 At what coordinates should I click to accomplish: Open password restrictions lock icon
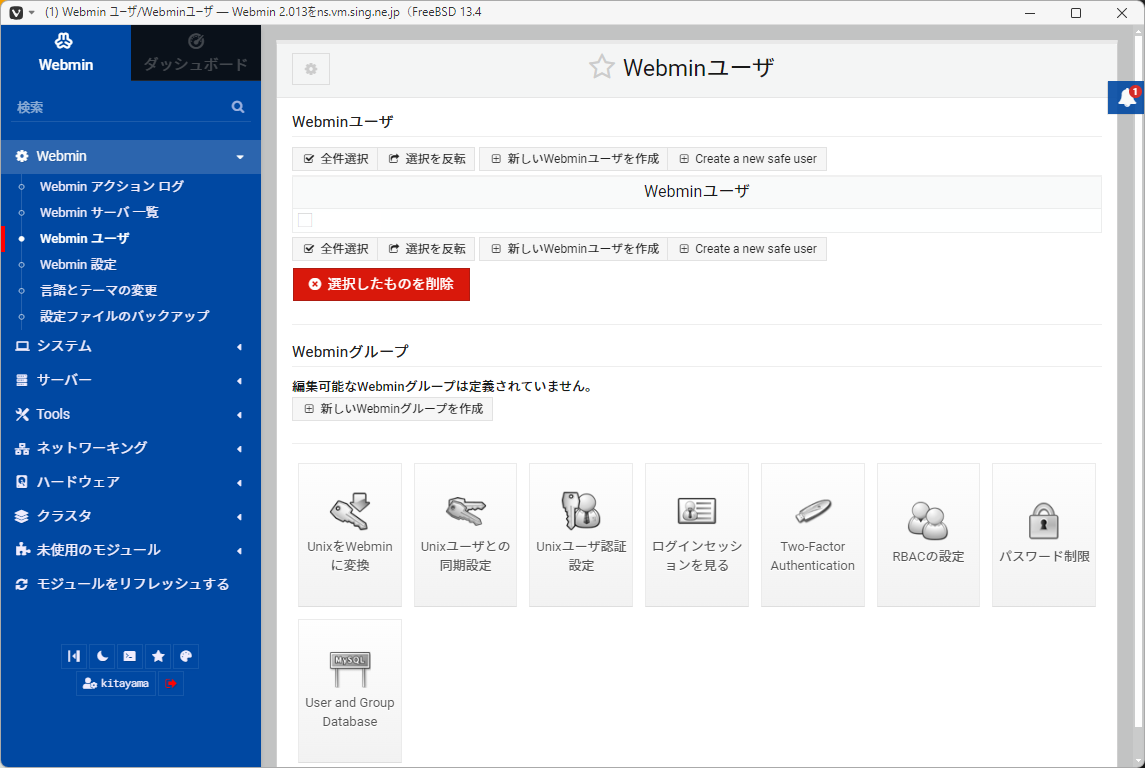1043,534
